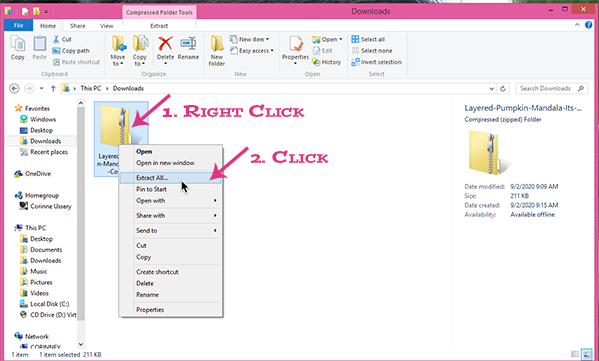Switch to the Share ribbon tab

78,26
